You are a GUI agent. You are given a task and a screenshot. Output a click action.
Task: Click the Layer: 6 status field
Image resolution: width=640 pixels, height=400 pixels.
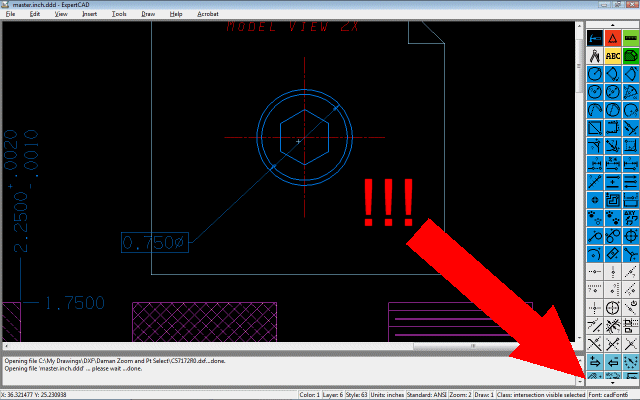(x=333, y=395)
